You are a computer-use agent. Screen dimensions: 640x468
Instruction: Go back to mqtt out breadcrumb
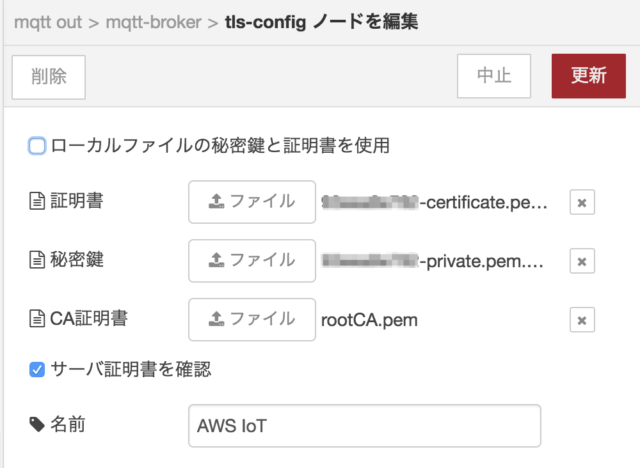tap(48, 22)
